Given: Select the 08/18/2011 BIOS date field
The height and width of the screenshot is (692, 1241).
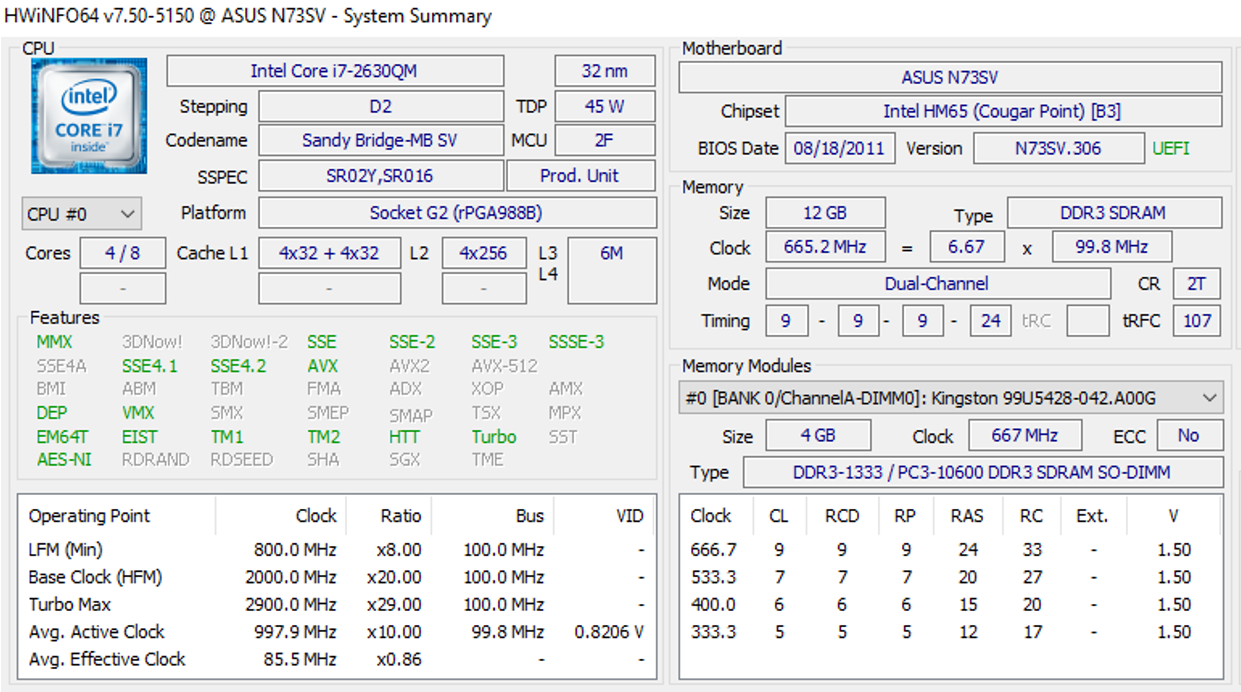Looking at the screenshot, I should pos(839,148).
